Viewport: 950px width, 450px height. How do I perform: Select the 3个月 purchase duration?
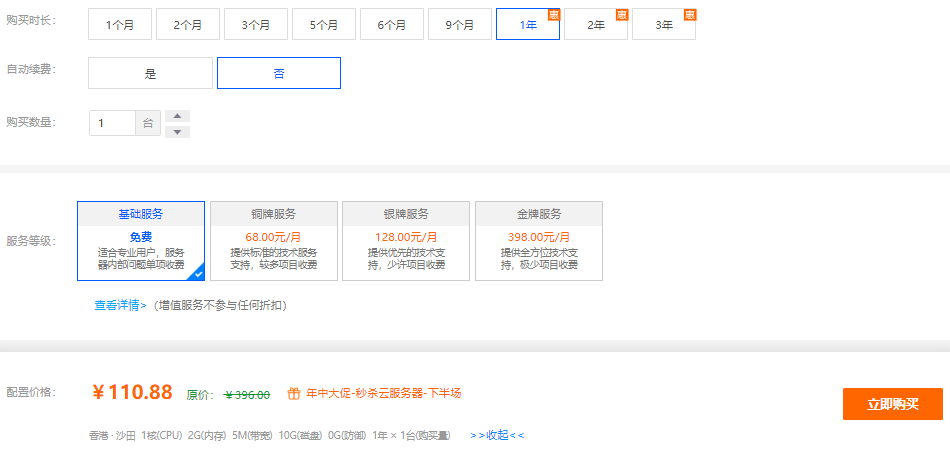click(256, 25)
